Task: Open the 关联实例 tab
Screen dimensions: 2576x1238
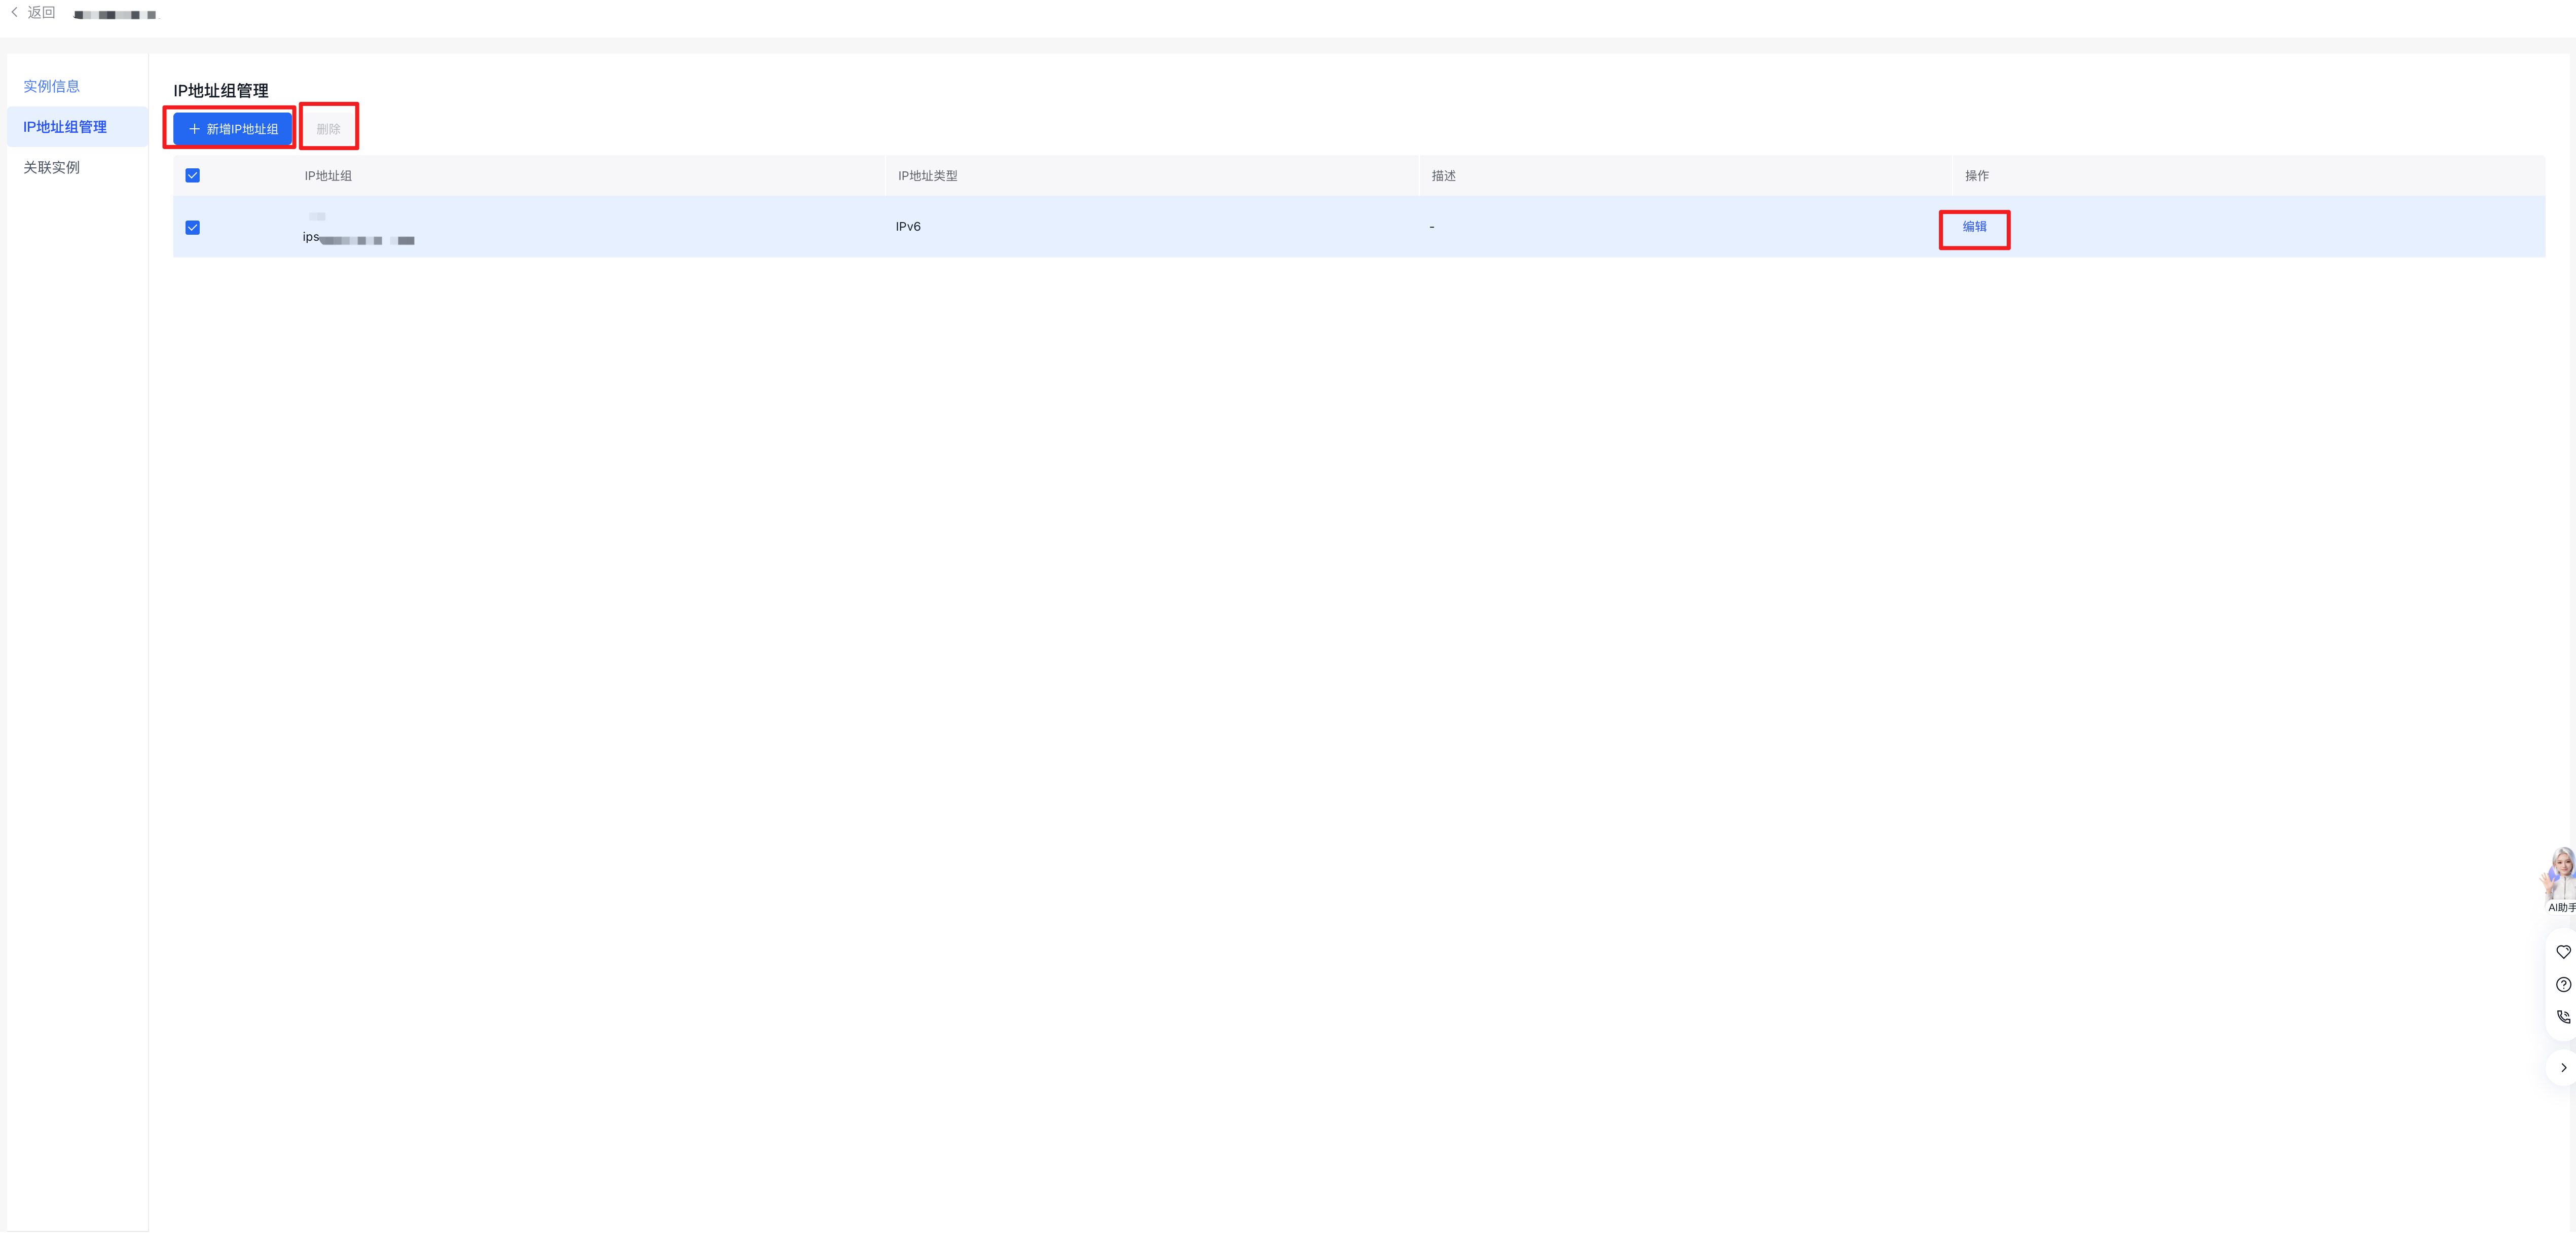Action: (x=52, y=168)
